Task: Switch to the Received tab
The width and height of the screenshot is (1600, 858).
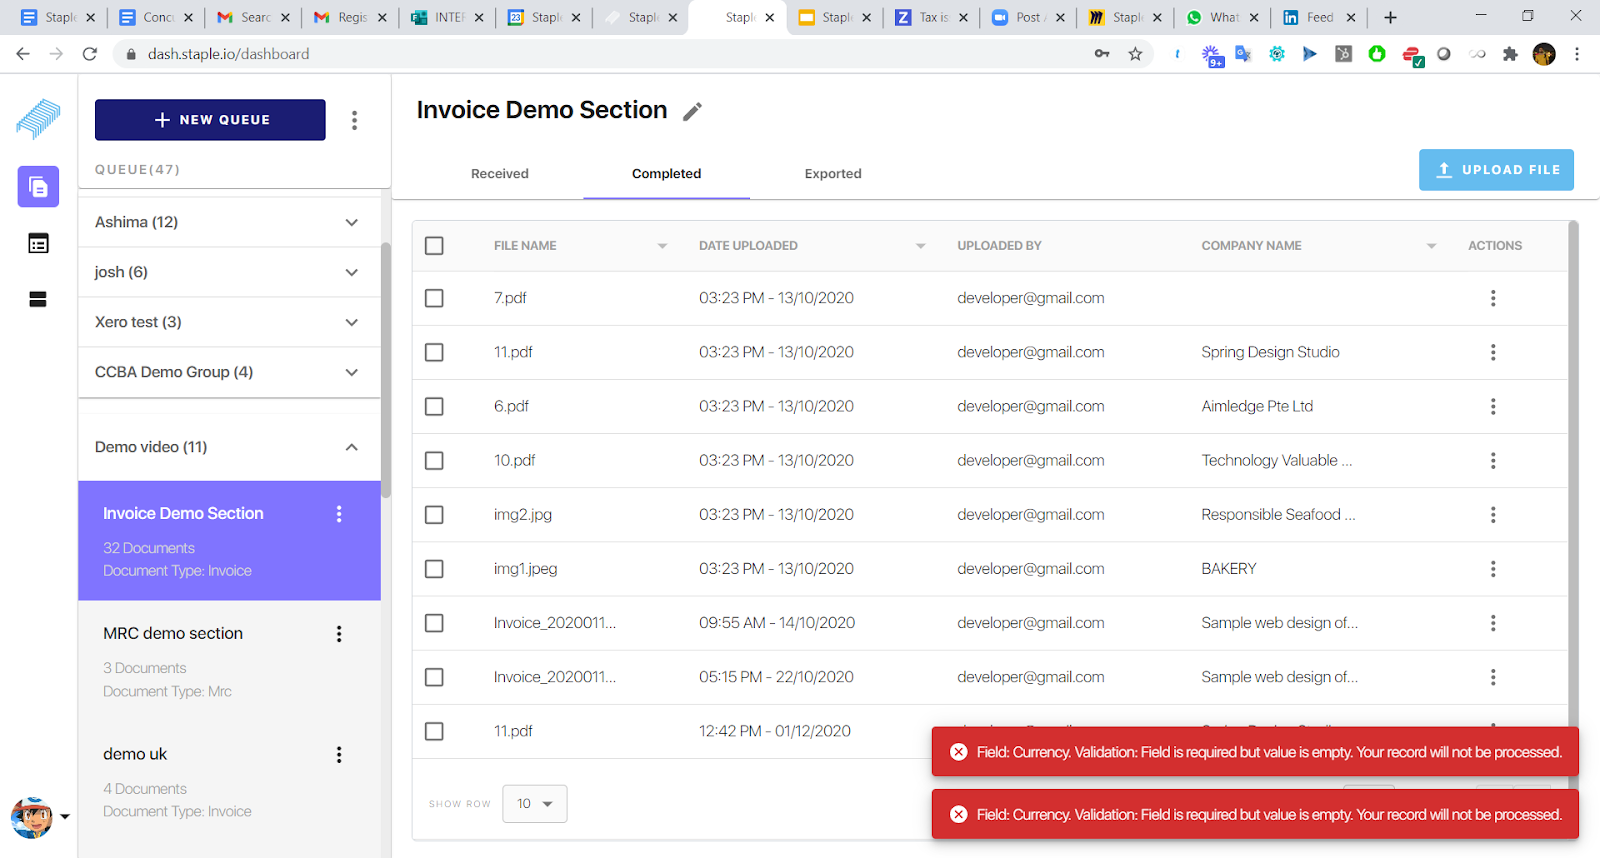Action: (500, 174)
